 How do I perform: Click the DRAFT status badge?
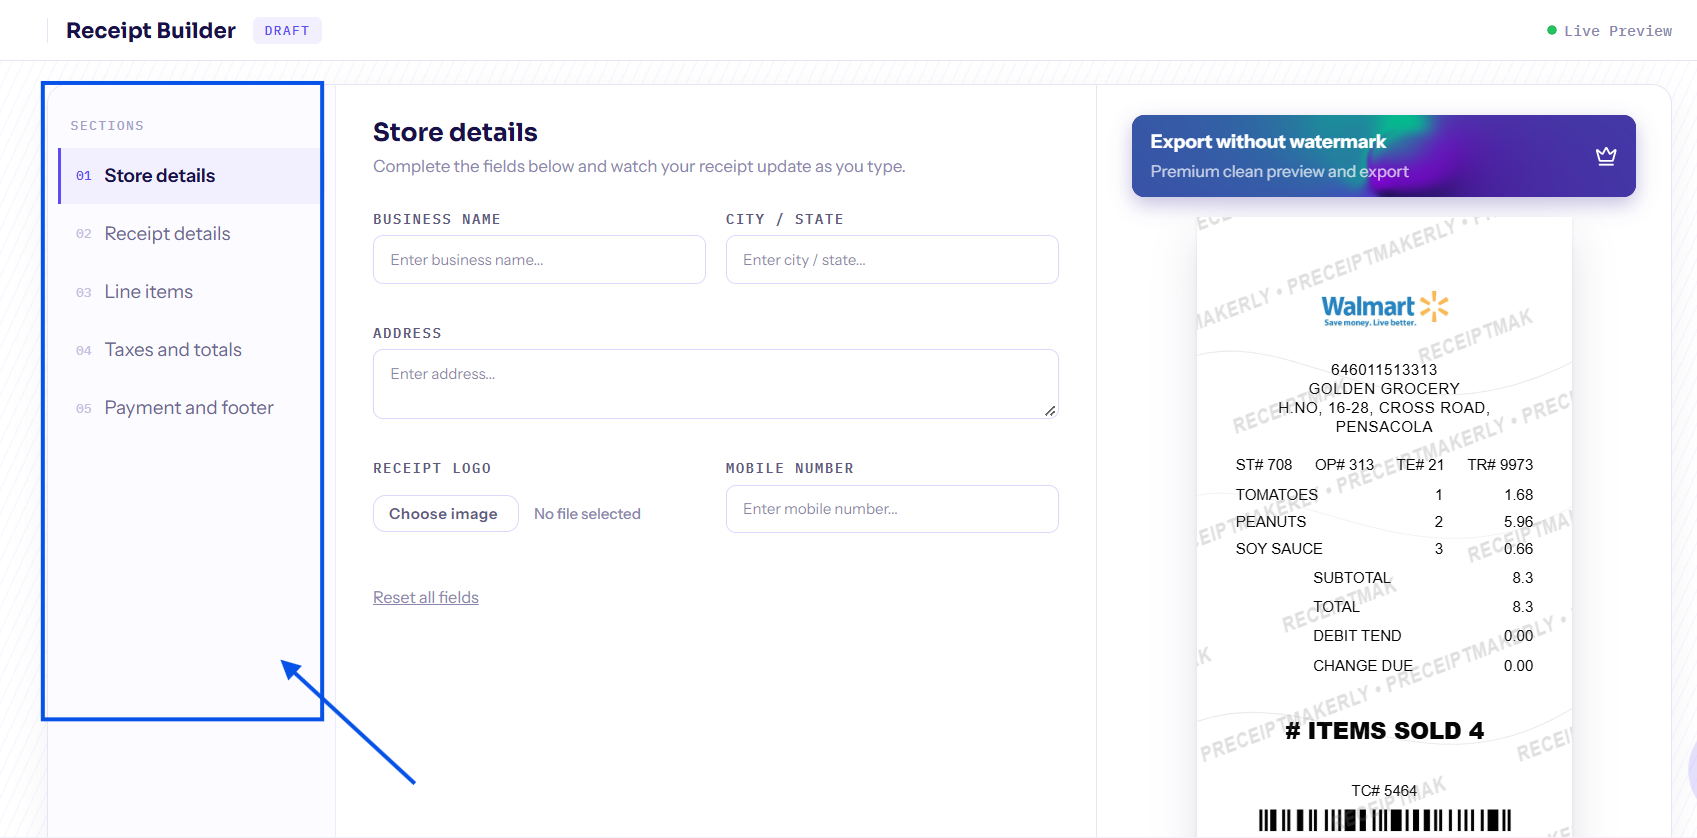pyautogui.click(x=287, y=31)
